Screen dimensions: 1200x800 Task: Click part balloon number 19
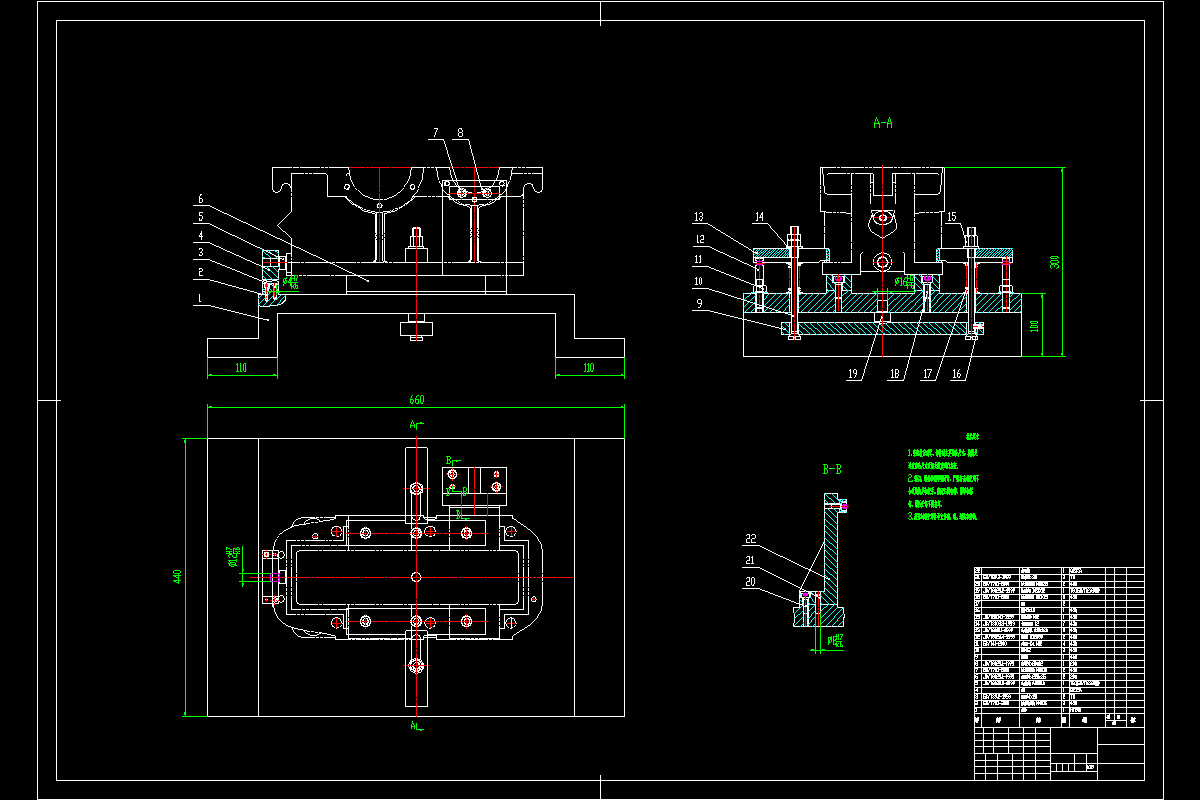pyautogui.click(x=853, y=375)
